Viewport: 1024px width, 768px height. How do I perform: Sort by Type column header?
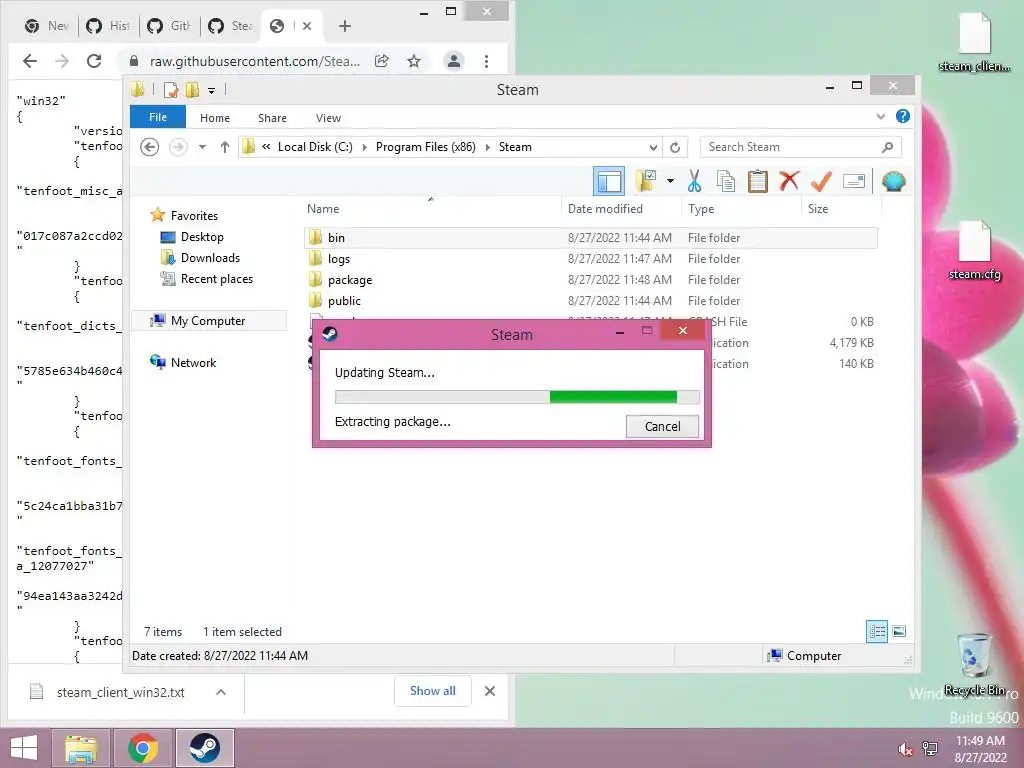741,209
